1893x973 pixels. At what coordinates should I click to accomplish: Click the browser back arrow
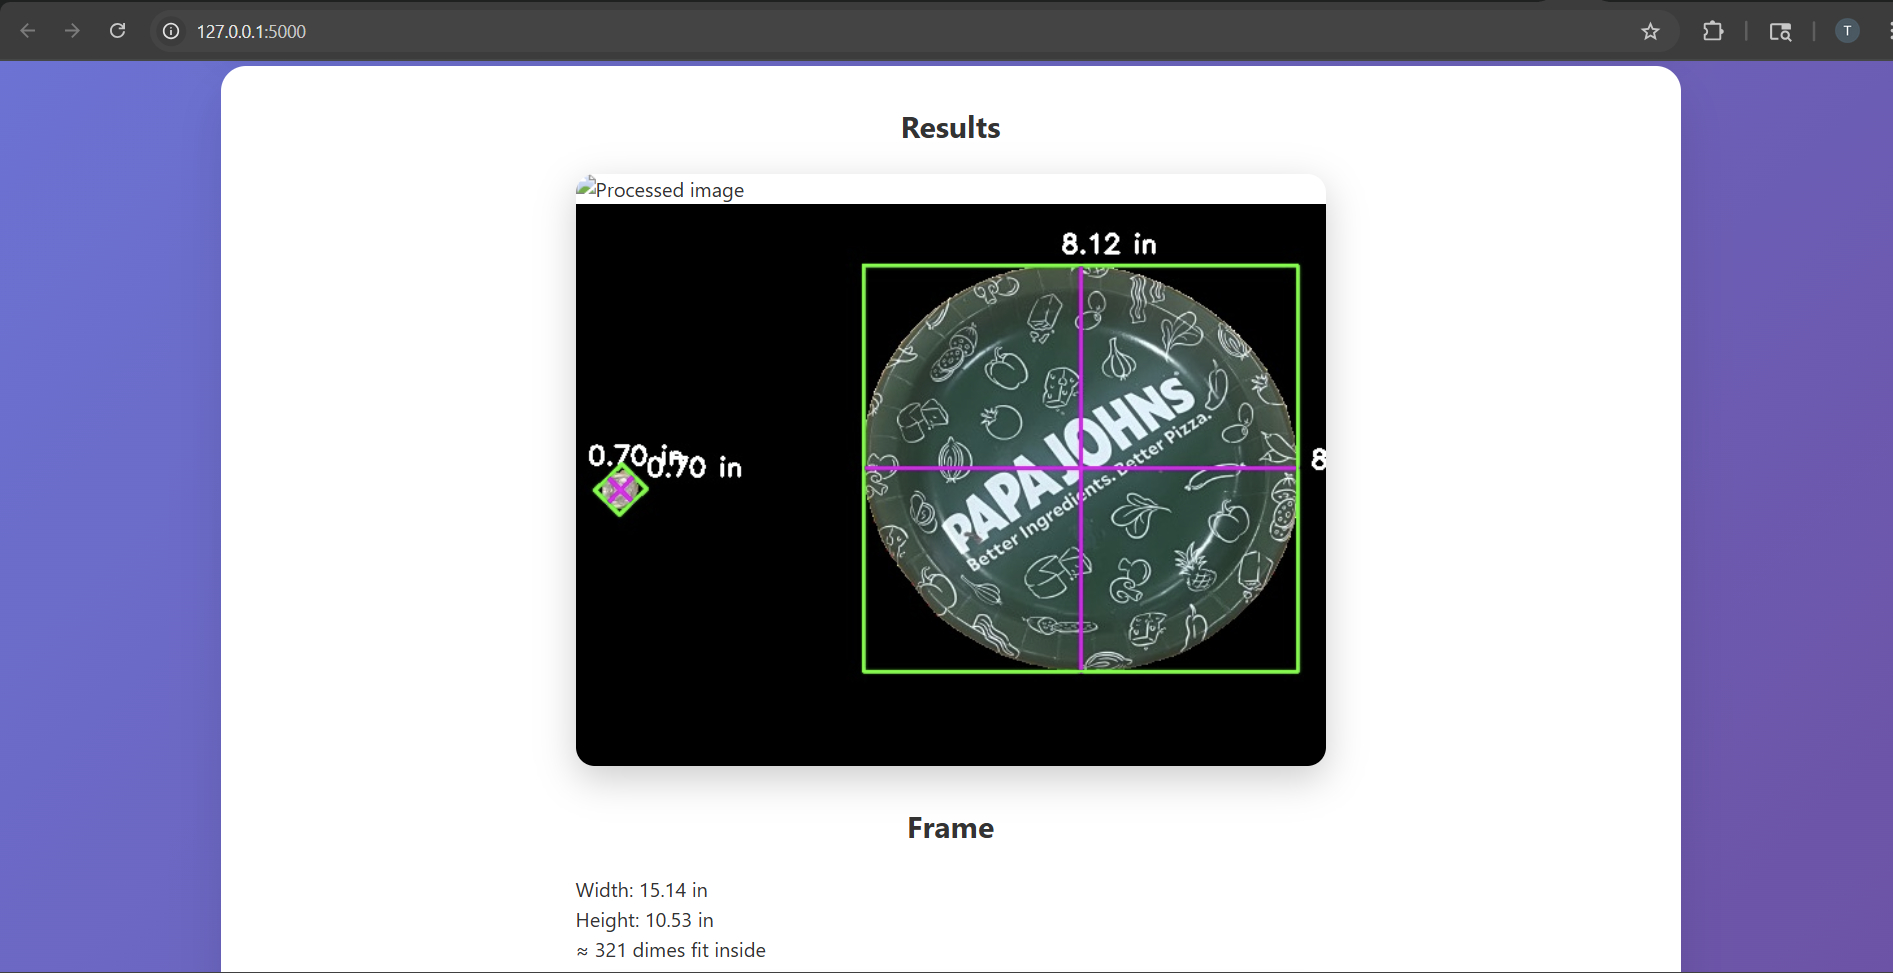pos(28,31)
